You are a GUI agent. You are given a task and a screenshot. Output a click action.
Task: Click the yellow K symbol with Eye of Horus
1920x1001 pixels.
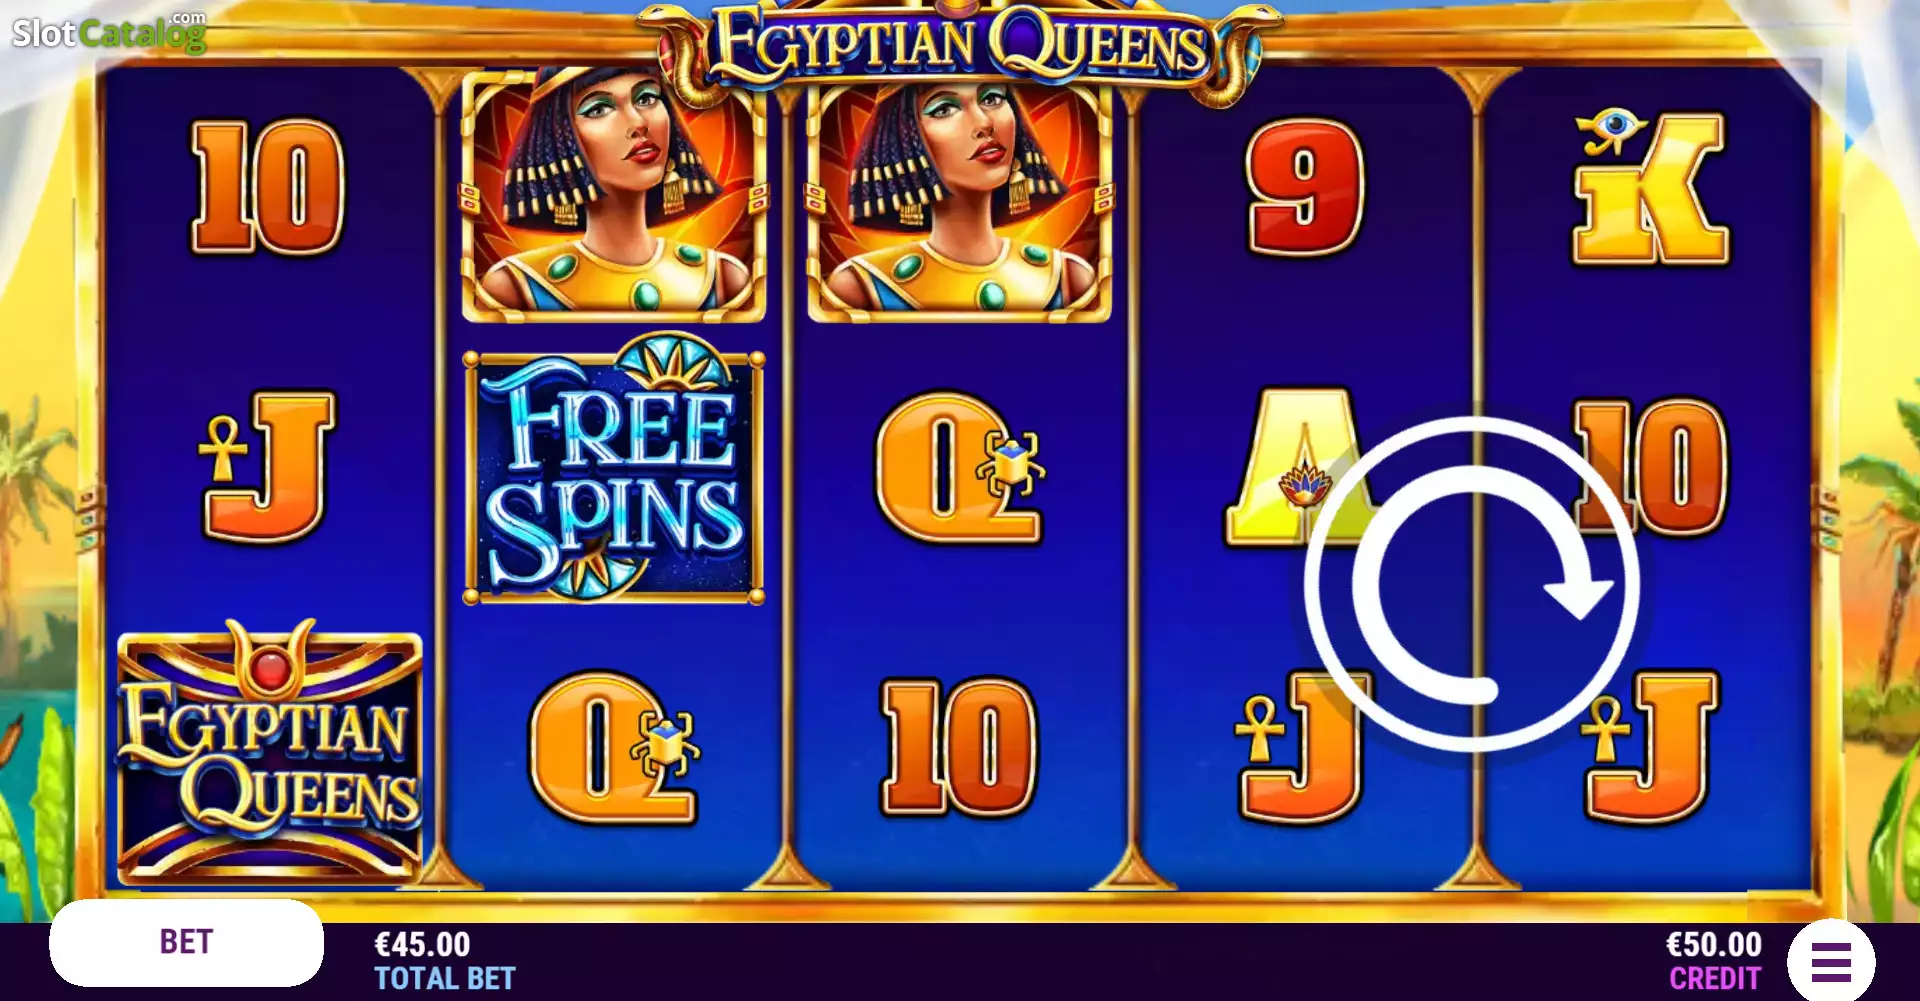(1650, 187)
